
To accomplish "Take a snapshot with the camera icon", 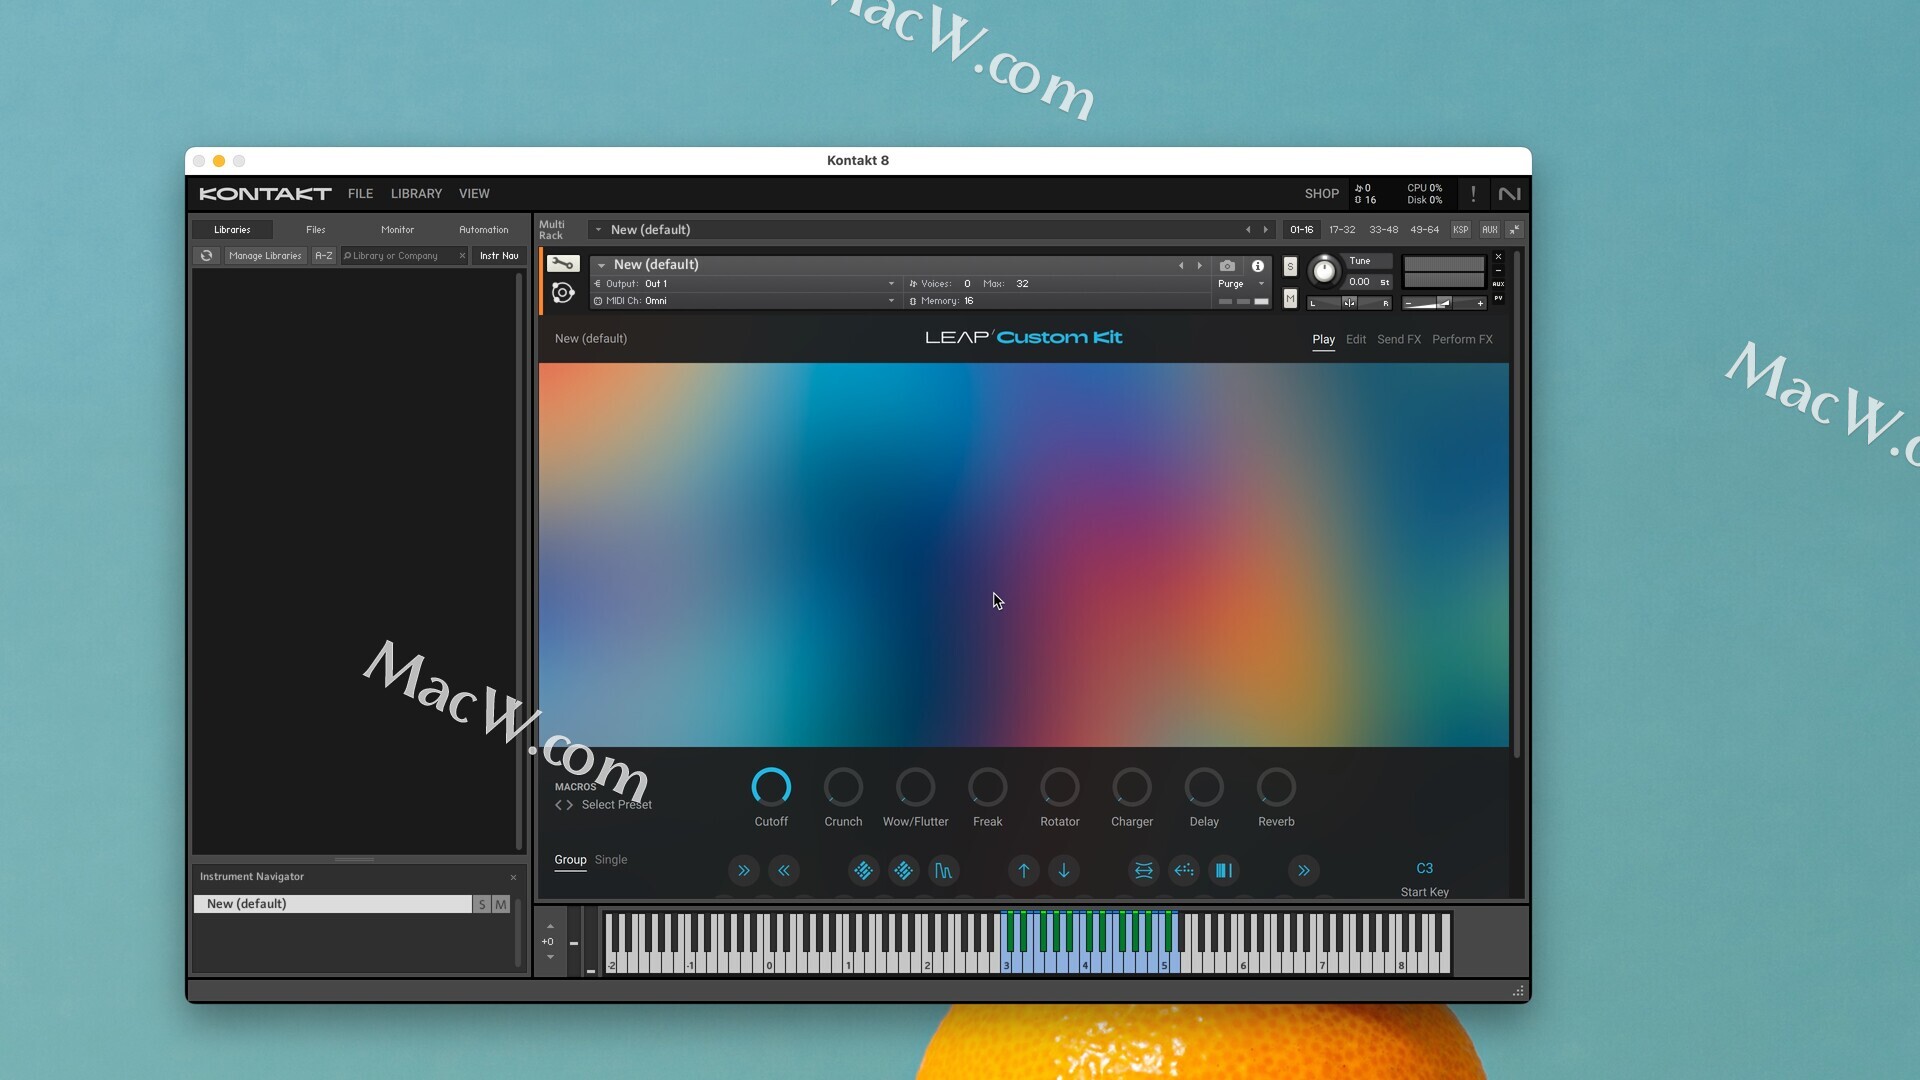I will tap(1227, 266).
